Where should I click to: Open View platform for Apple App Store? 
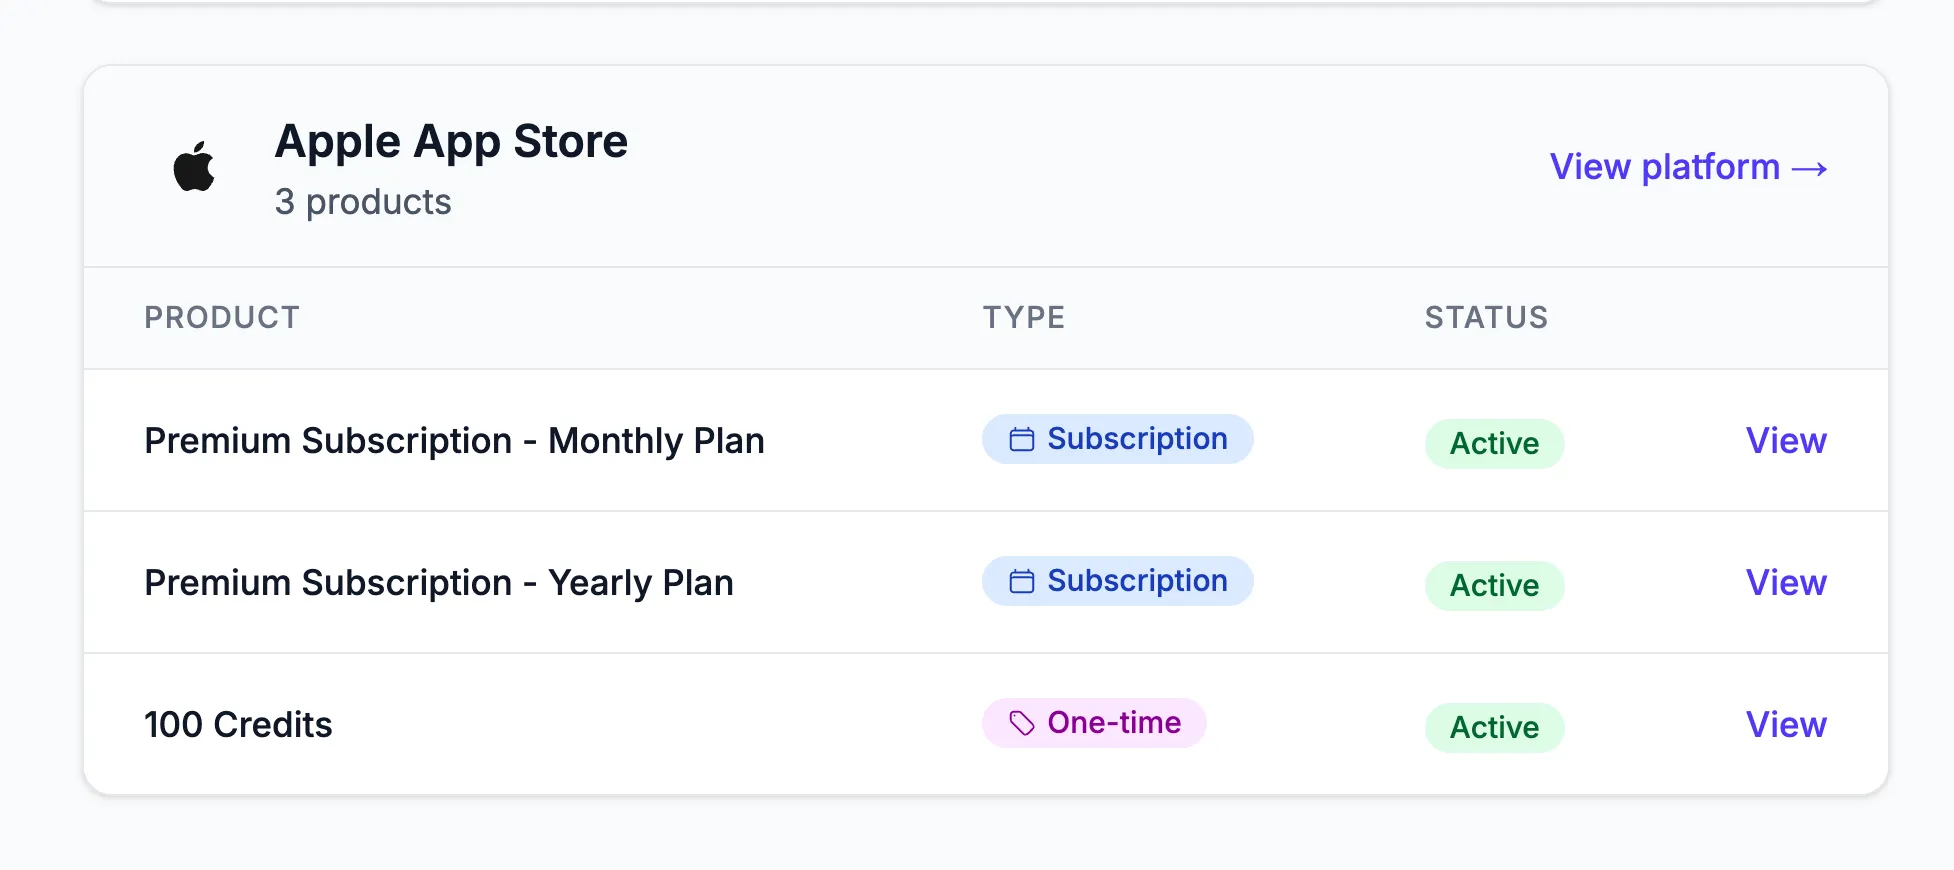coord(1687,167)
